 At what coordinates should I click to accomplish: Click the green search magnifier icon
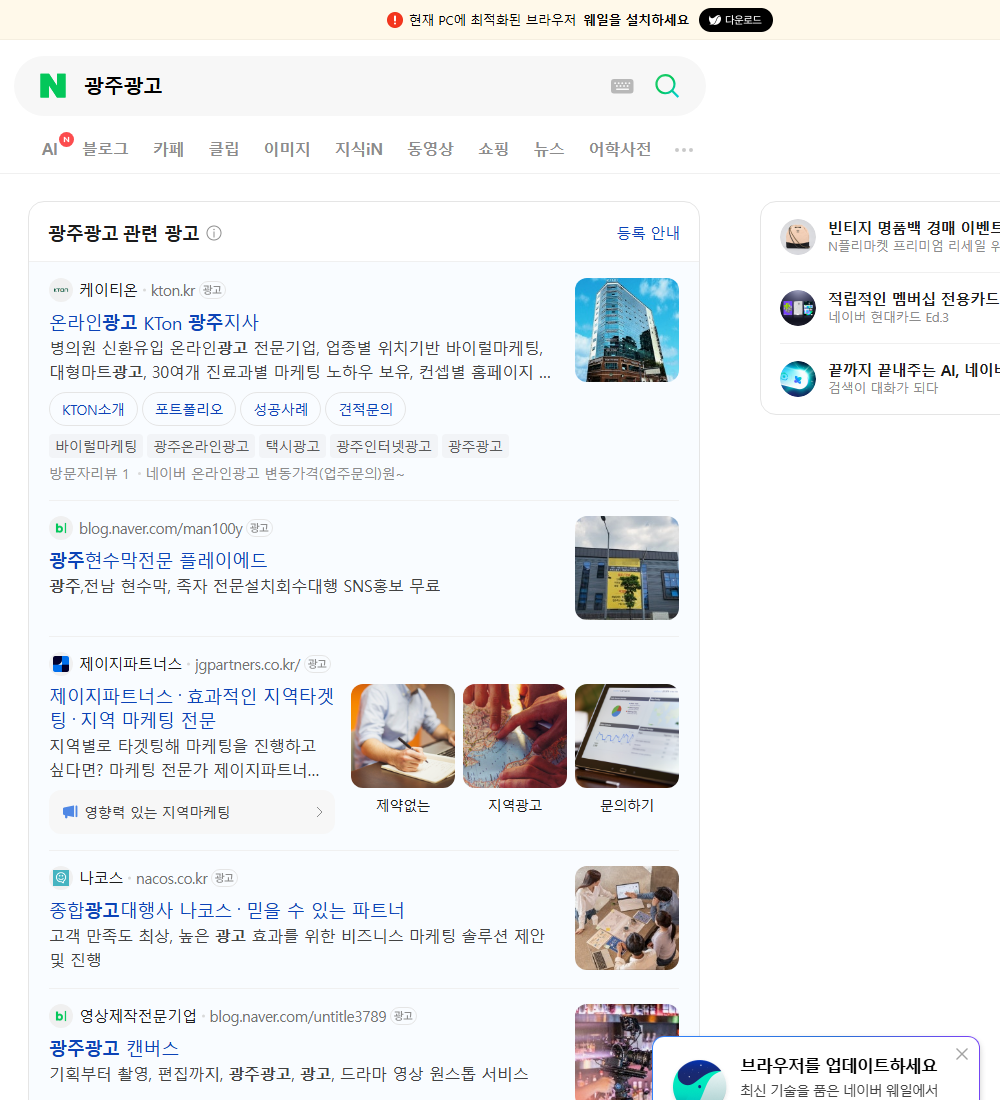pyautogui.click(x=667, y=86)
